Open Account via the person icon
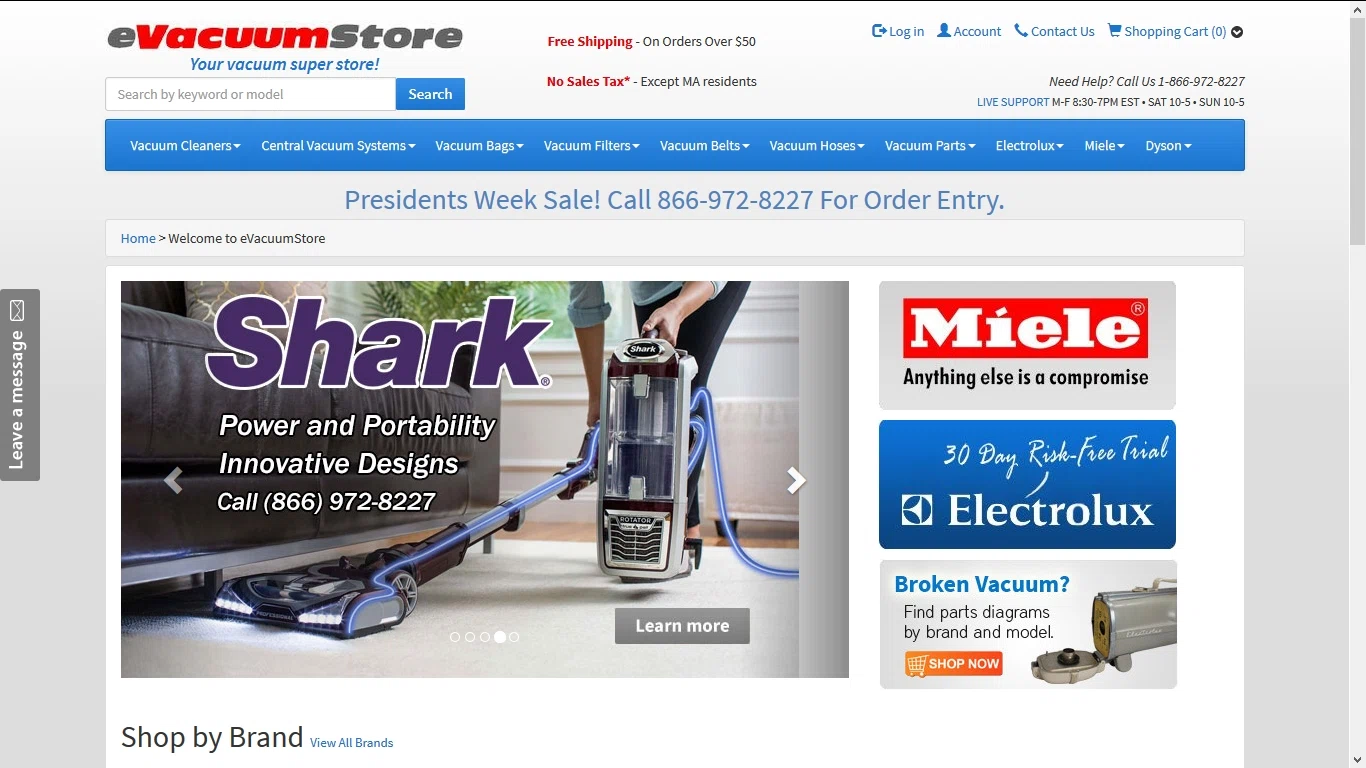Image resolution: width=1366 pixels, height=768 pixels. pyautogui.click(x=944, y=31)
